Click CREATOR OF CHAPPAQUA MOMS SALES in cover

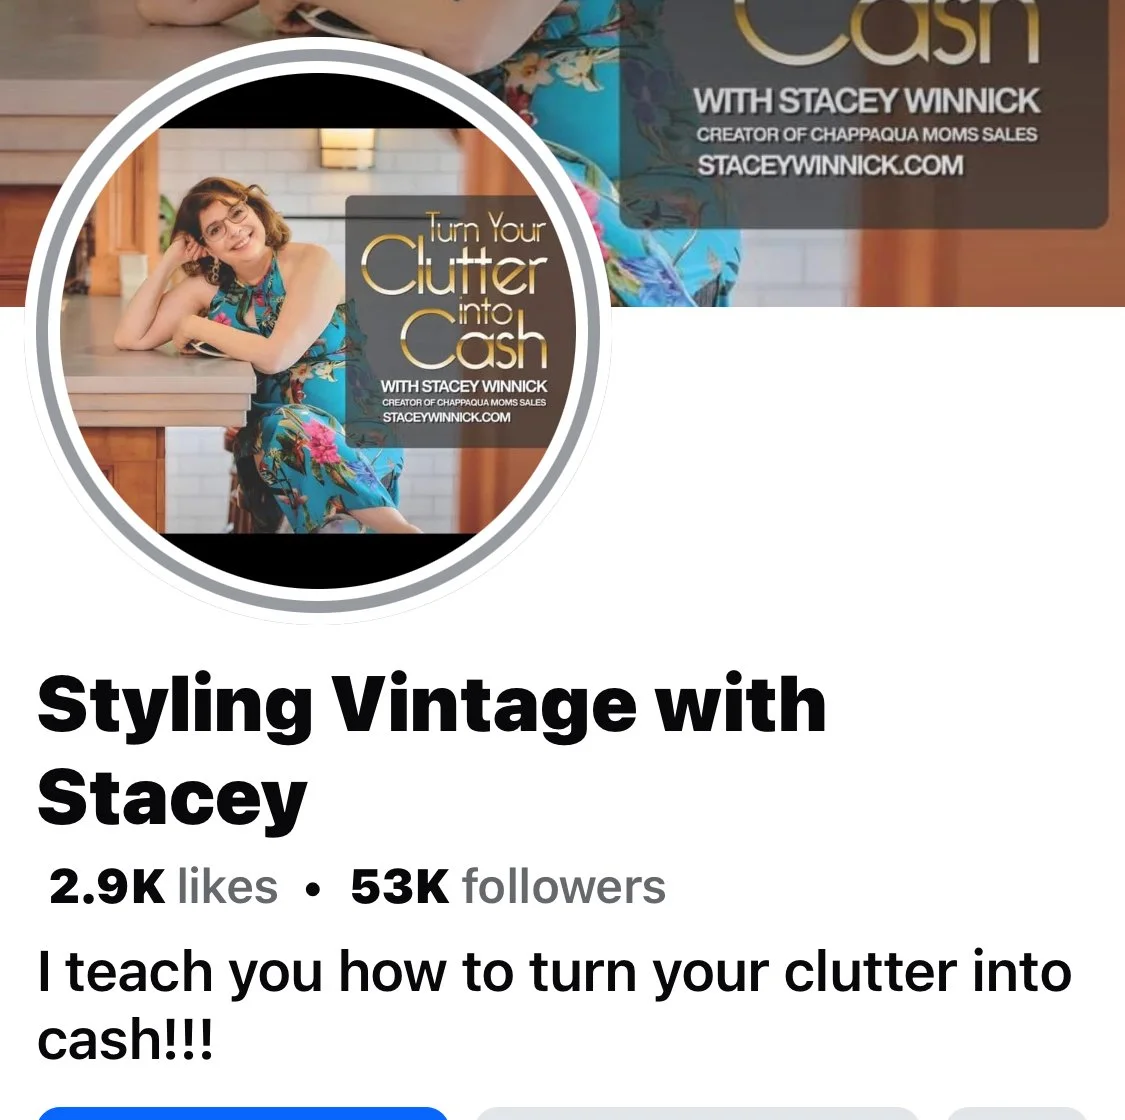pyautogui.click(x=866, y=135)
